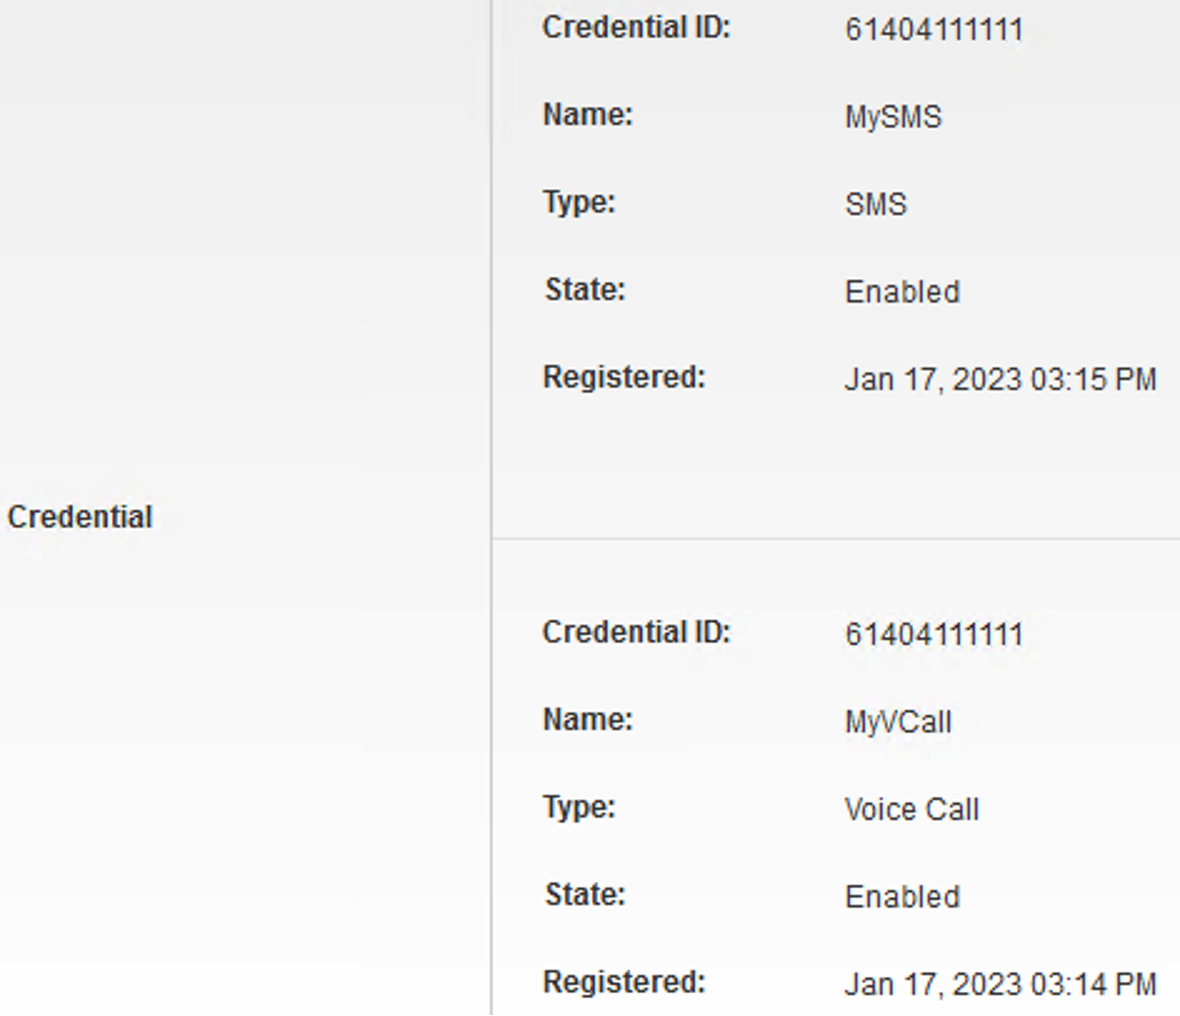Click the Name label beside MySMS

coord(588,115)
